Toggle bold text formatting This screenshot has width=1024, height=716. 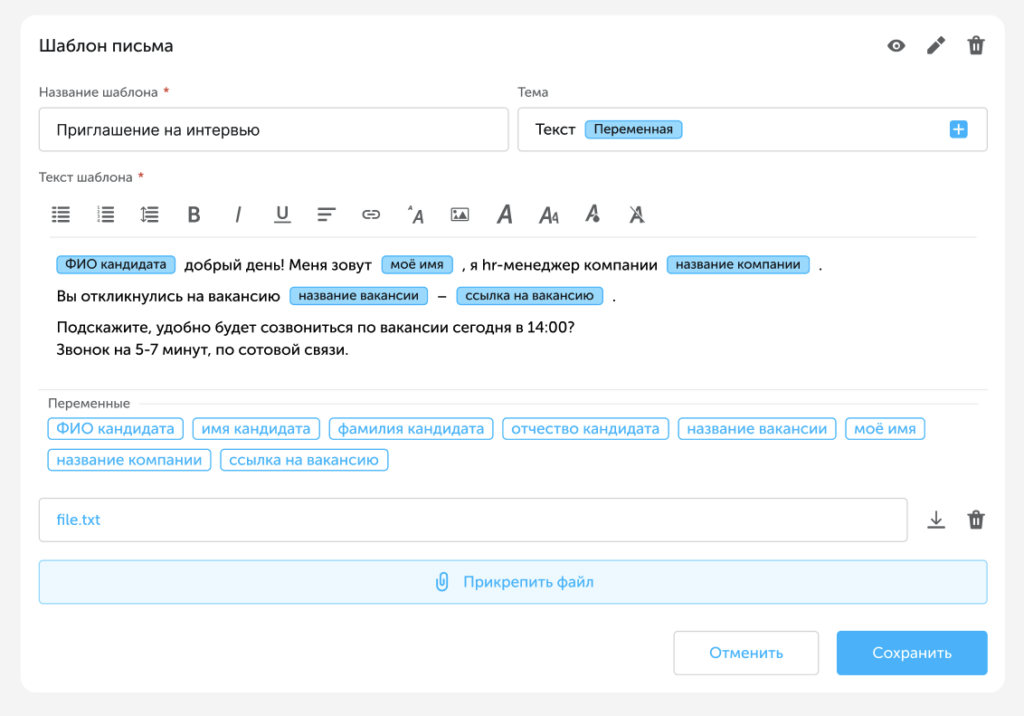click(194, 214)
